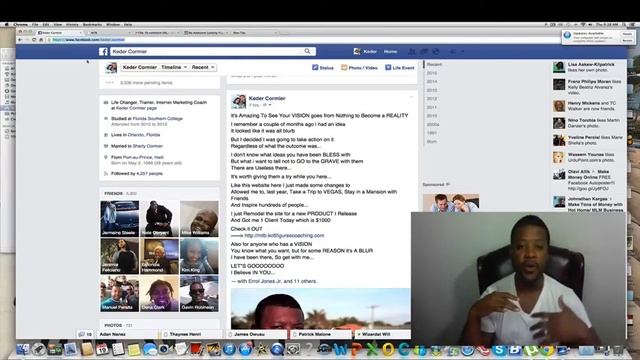The height and width of the screenshot is (360, 640).
Task: Jump to Born in timeline year list
Action: click(431, 142)
